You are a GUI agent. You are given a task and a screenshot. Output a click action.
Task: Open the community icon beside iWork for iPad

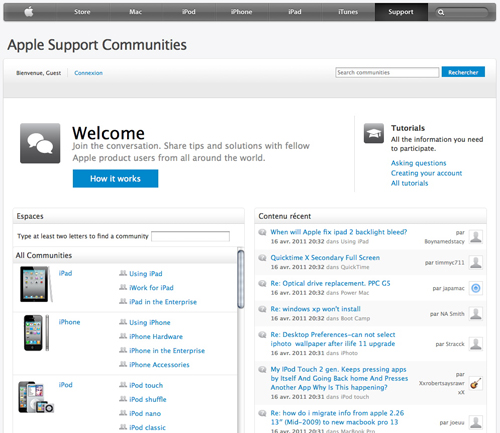click(x=123, y=287)
